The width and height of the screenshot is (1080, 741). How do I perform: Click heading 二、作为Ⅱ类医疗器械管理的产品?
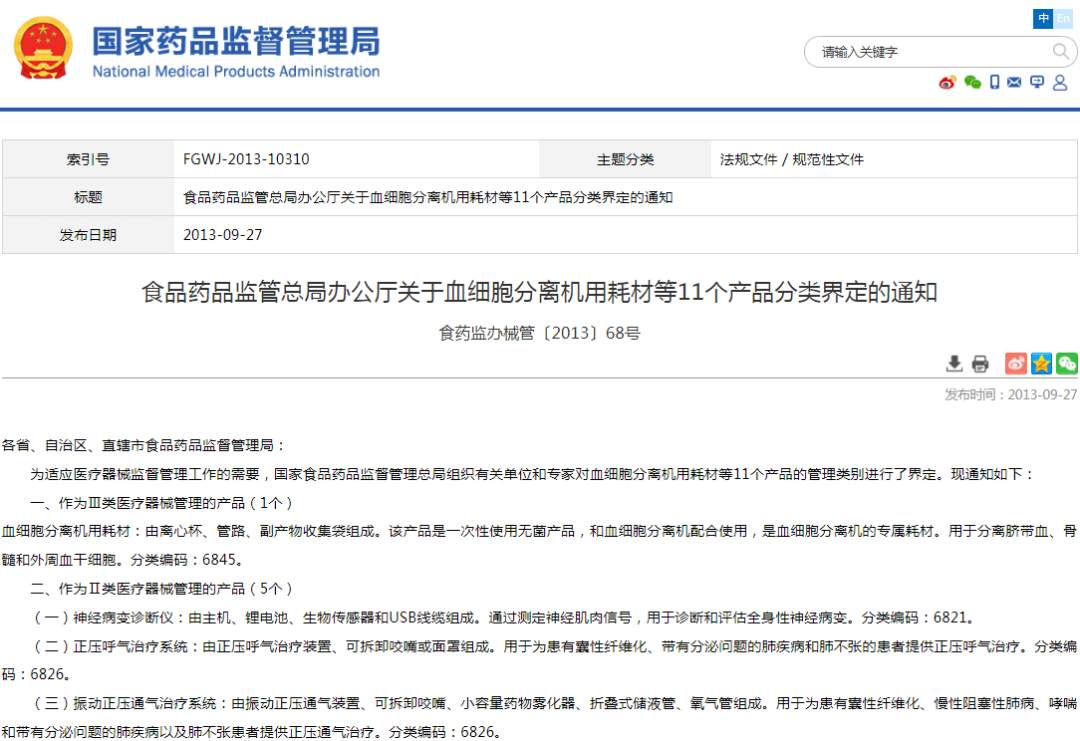tap(162, 589)
